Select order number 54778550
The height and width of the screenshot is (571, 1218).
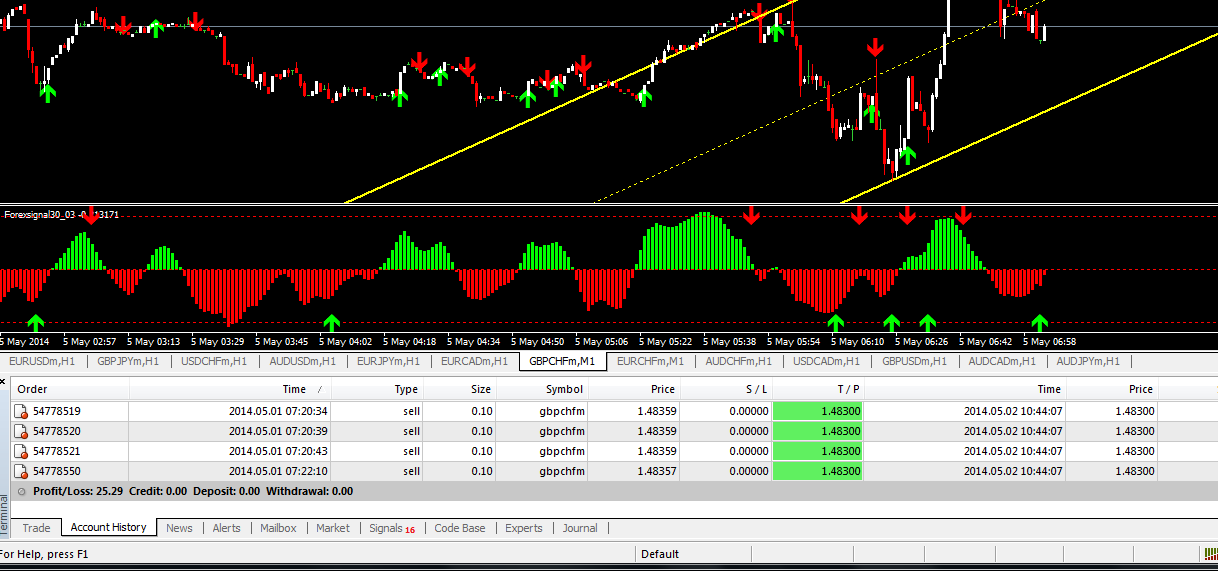[x=57, y=471]
